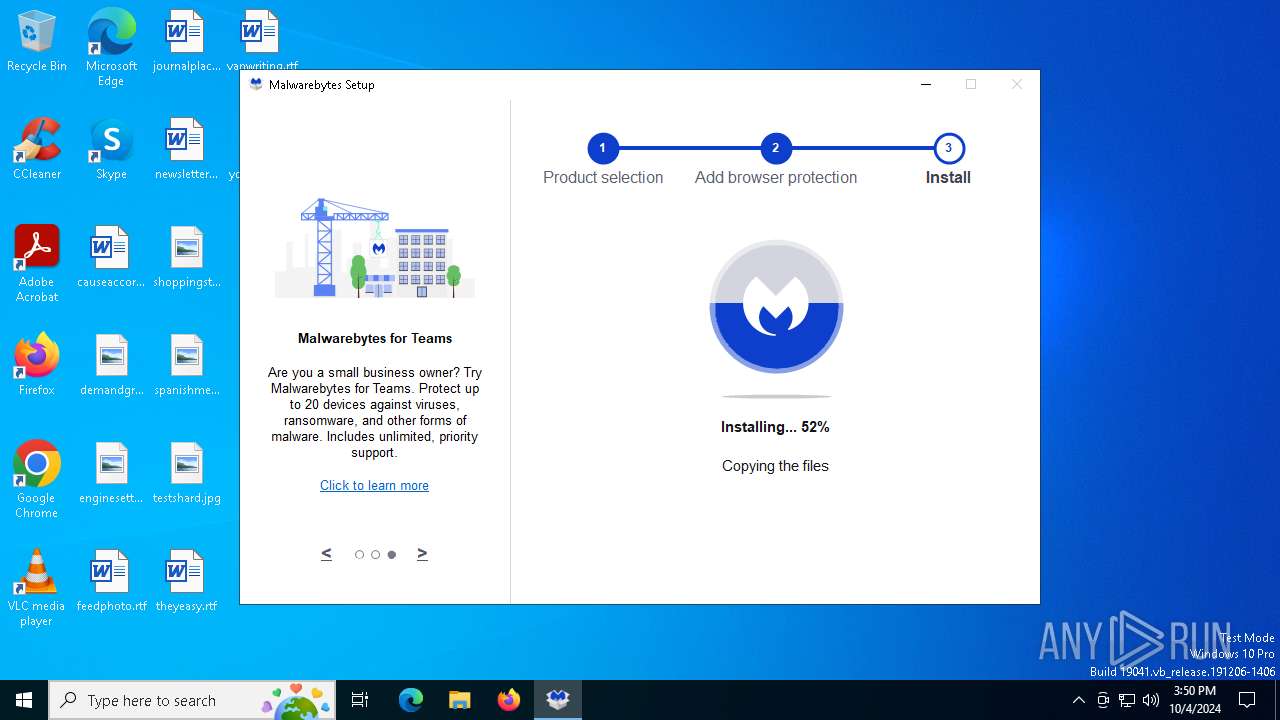Open the taskbar clock and date
Viewport: 1280px width, 720px height.
point(1195,700)
